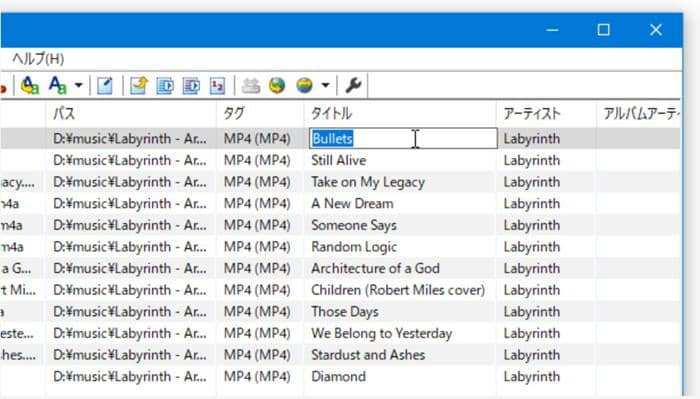Sort by the タグ column header

(260, 113)
